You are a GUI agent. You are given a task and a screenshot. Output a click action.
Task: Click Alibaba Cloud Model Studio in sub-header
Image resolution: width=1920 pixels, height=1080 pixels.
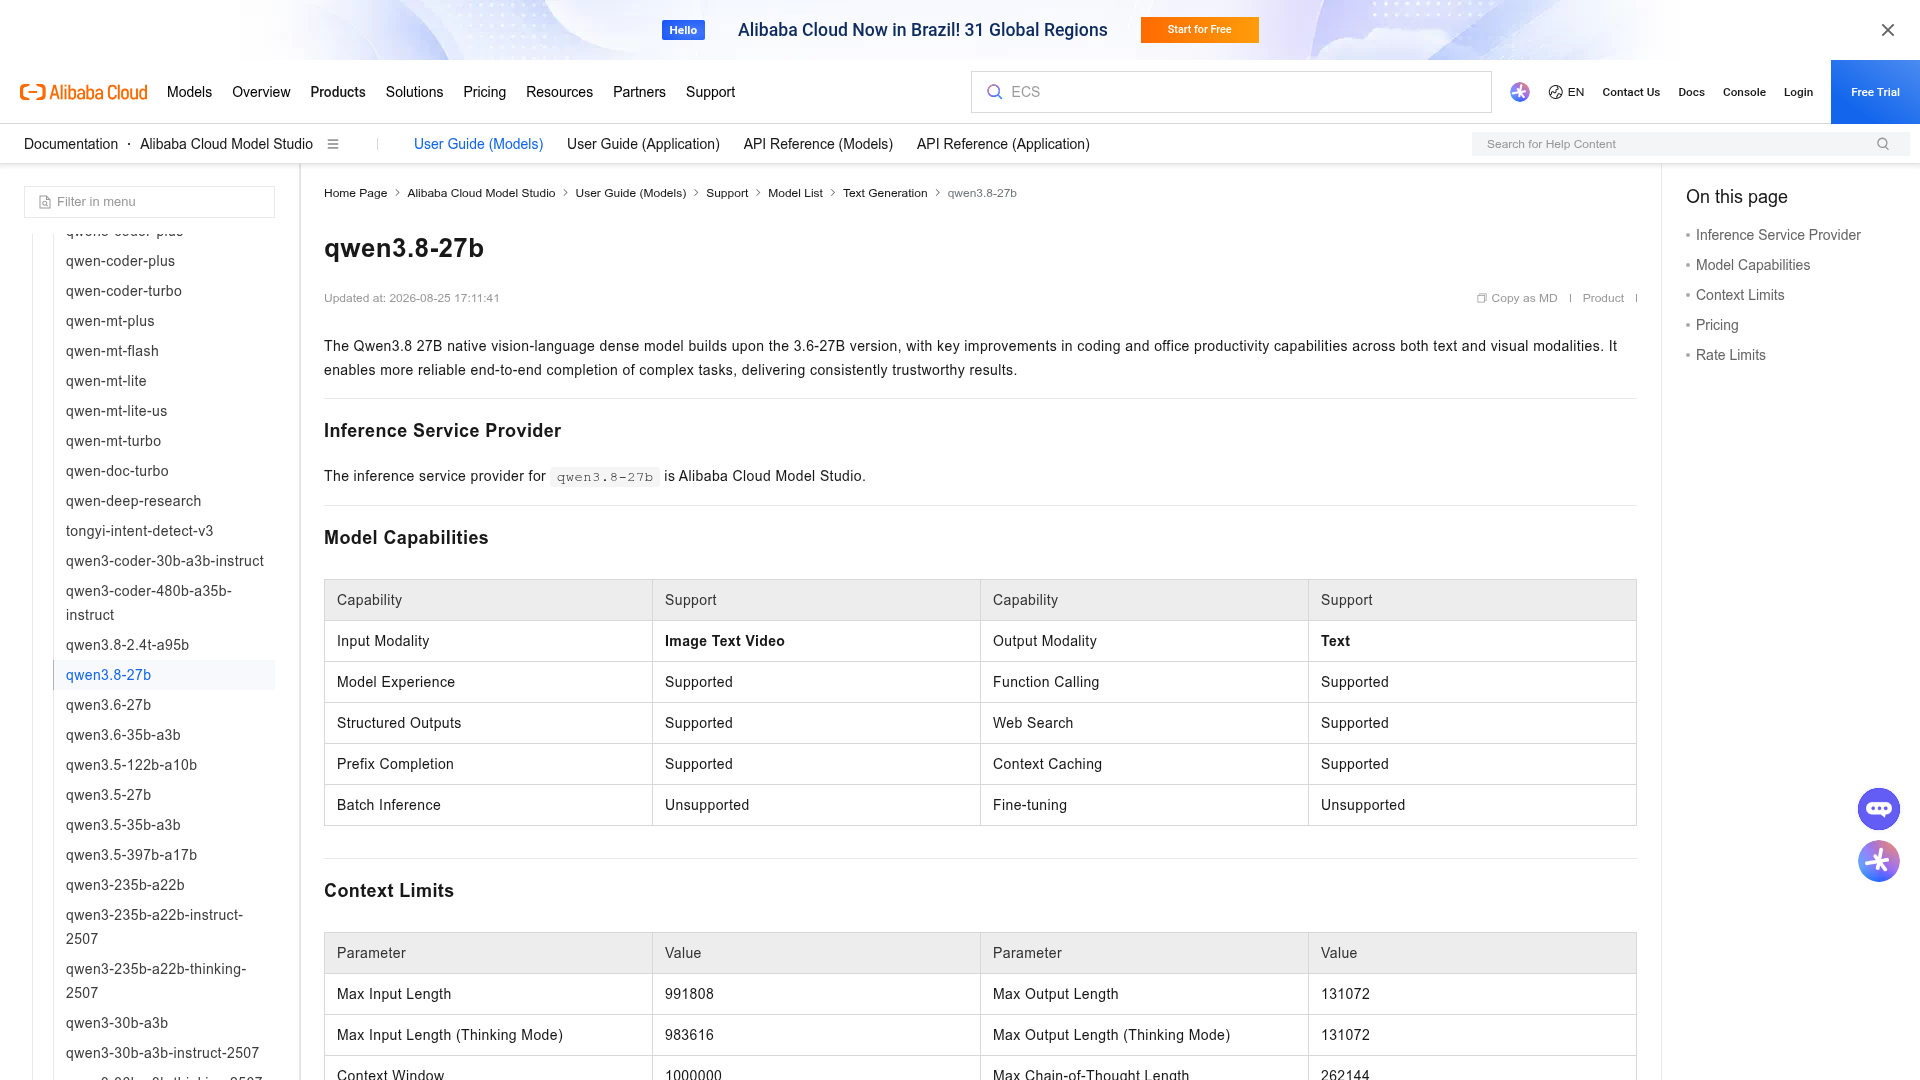[226, 144]
